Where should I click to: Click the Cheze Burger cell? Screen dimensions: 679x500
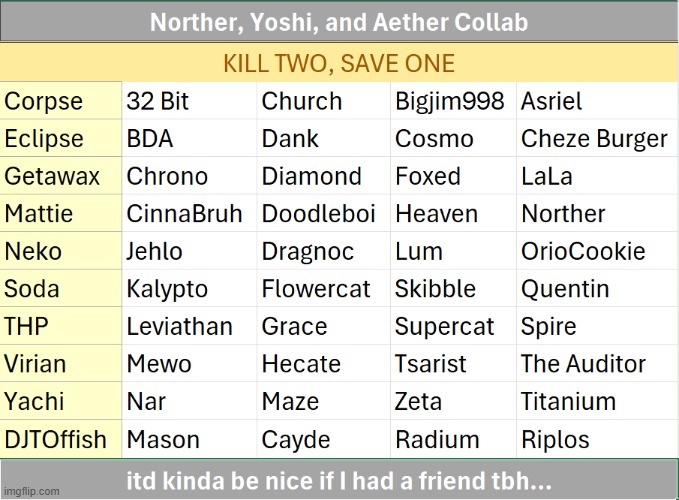[x=597, y=139]
